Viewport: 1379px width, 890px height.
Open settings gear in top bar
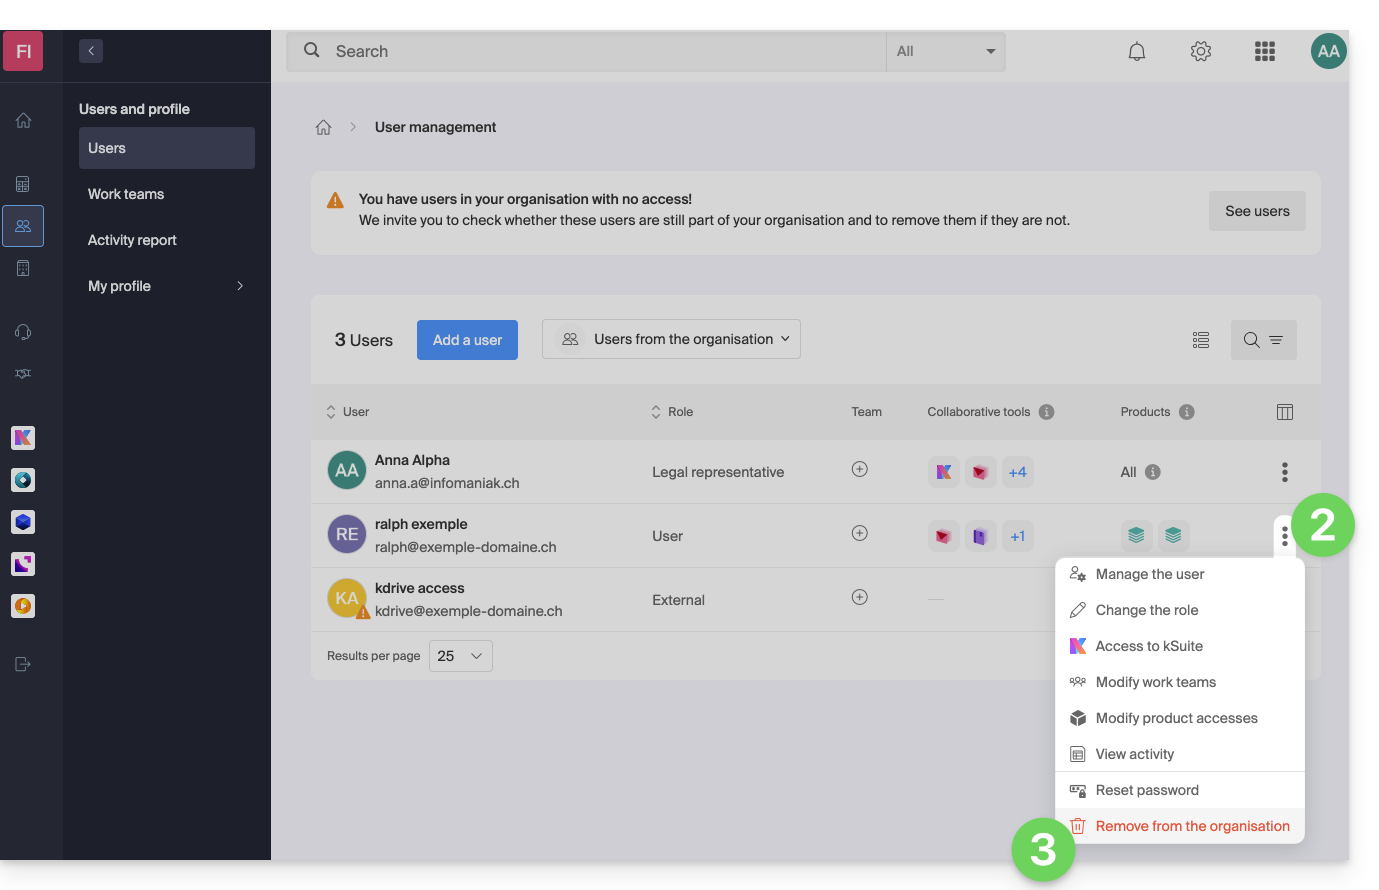1201,51
